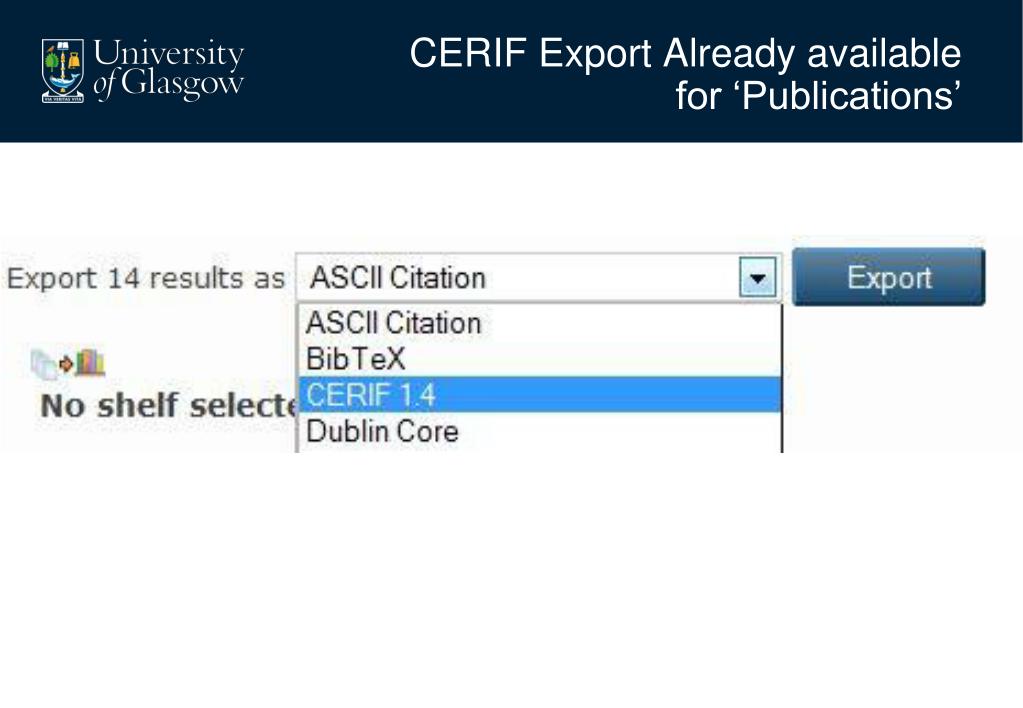Select CERIF 1.4 from the format list
The width and height of the screenshot is (1023, 708).
point(538,395)
